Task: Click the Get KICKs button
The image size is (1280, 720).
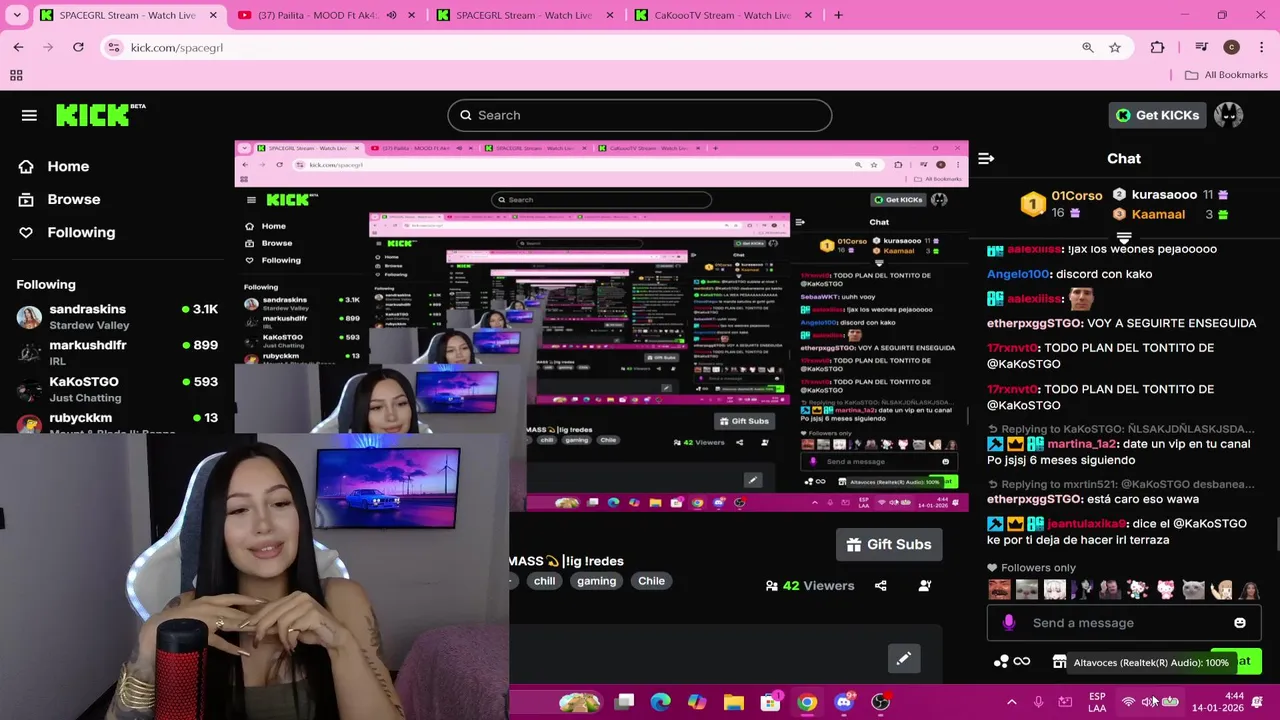Action: (1158, 115)
